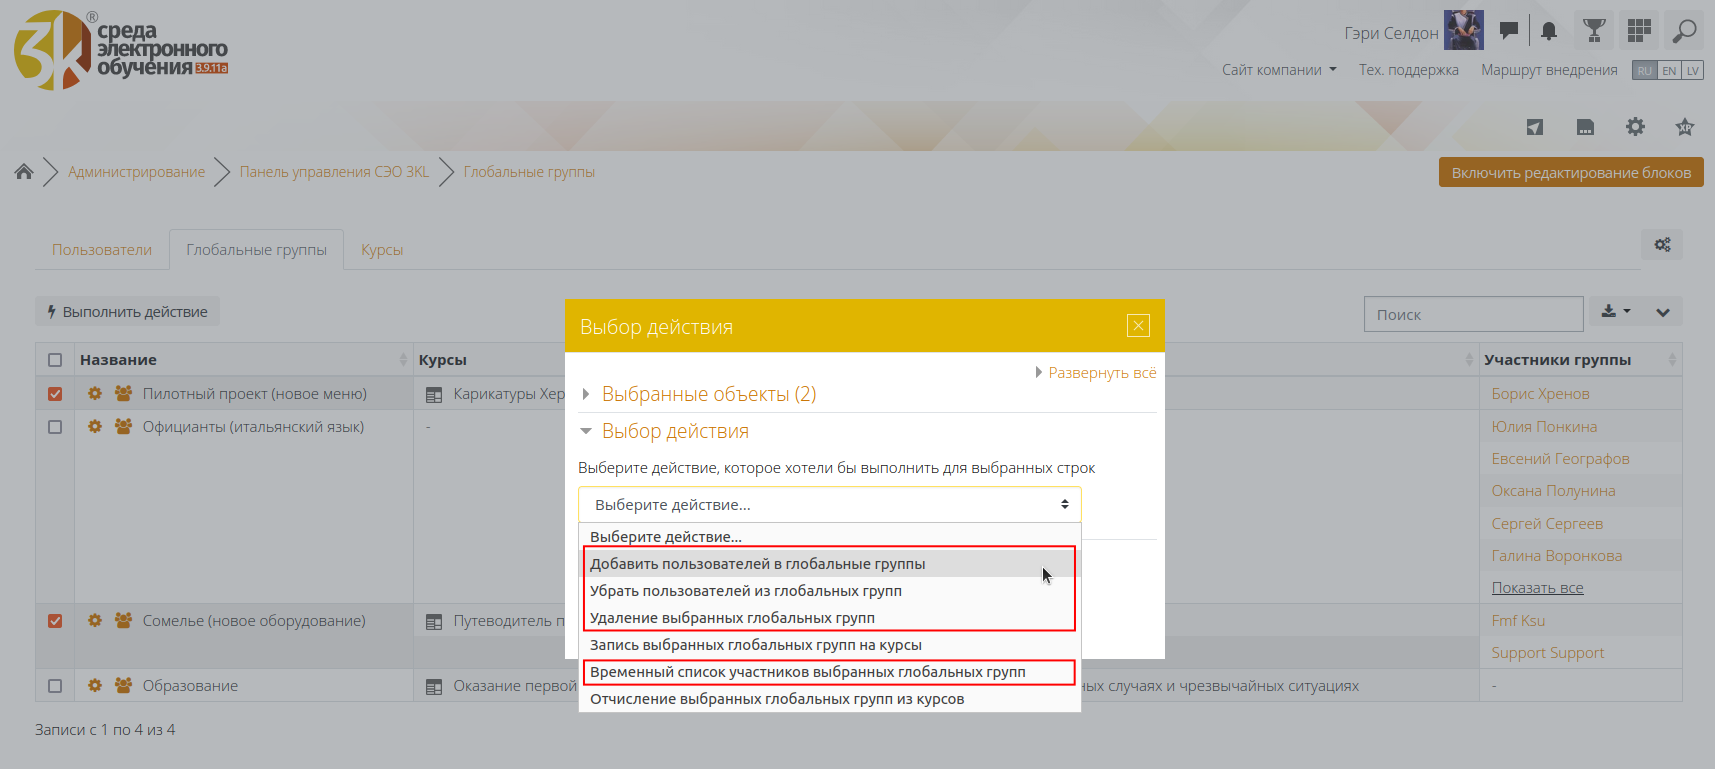The image size is (1715, 769).
Task: Click the Показать все link
Action: pyautogui.click(x=1537, y=588)
